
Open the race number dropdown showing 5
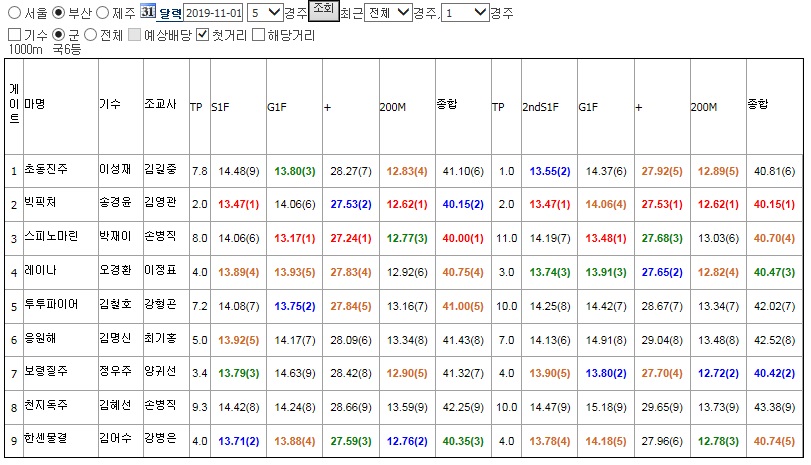point(265,13)
